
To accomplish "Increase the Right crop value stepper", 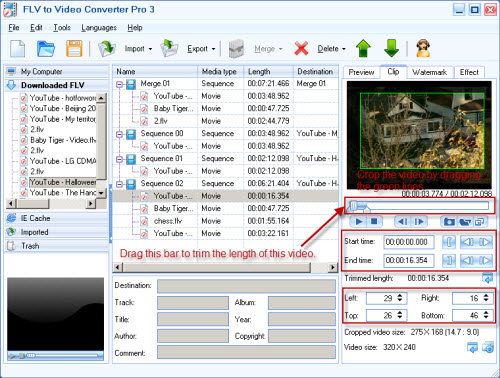I will pos(486,295).
